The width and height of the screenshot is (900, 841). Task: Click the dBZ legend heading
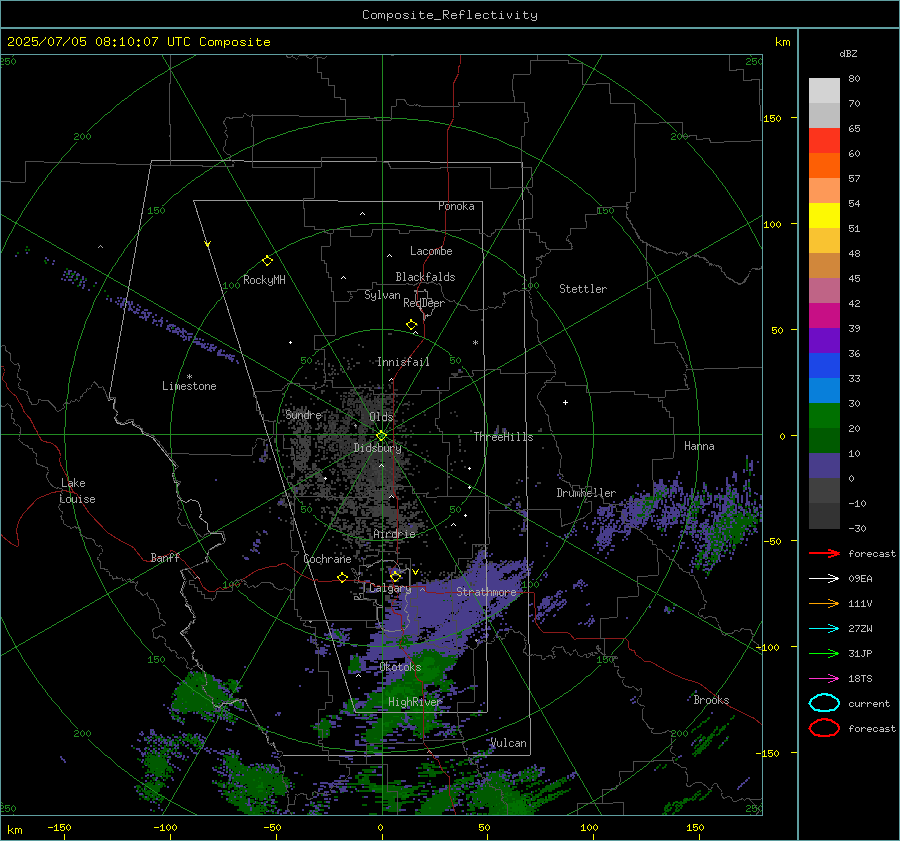[848, 53]
